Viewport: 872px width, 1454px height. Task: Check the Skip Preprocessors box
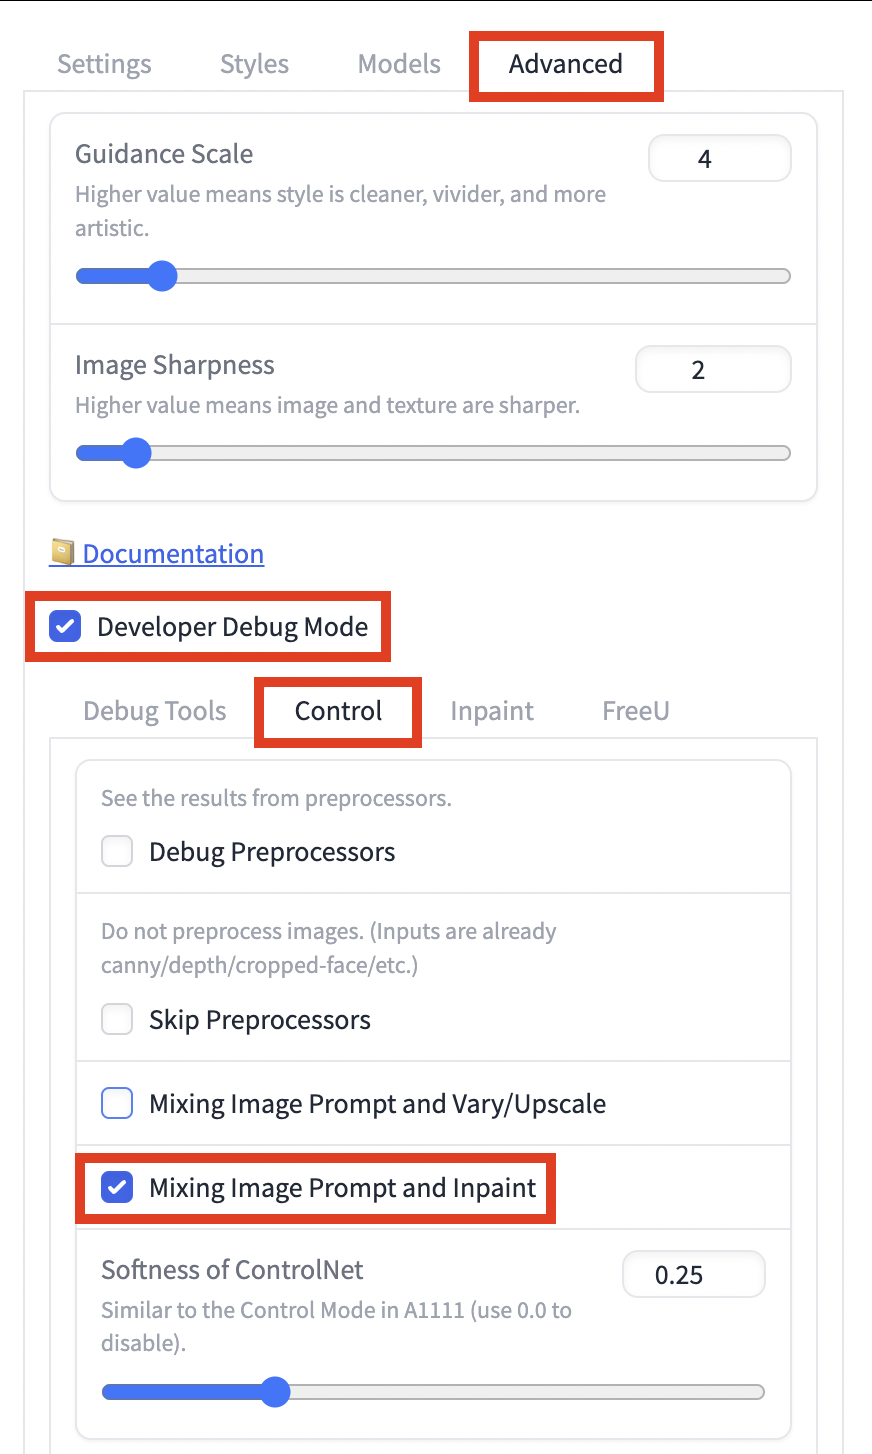point(118,1020)
